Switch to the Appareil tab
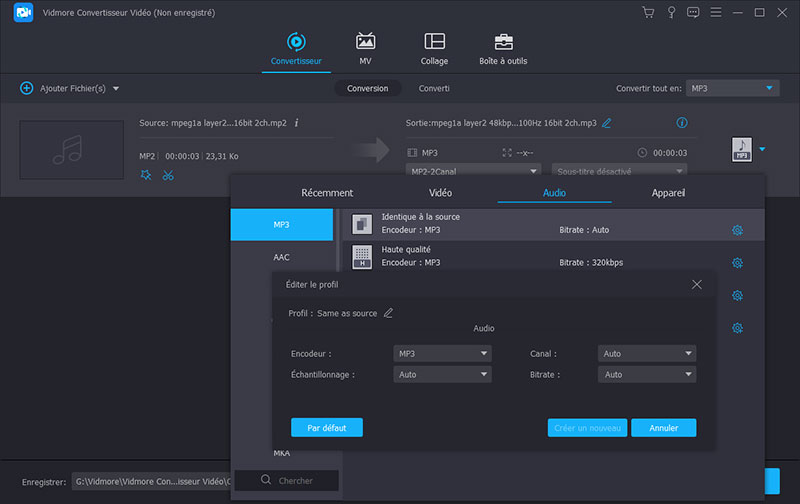Screen dimensions: 800x504 (x=668, y=192)
